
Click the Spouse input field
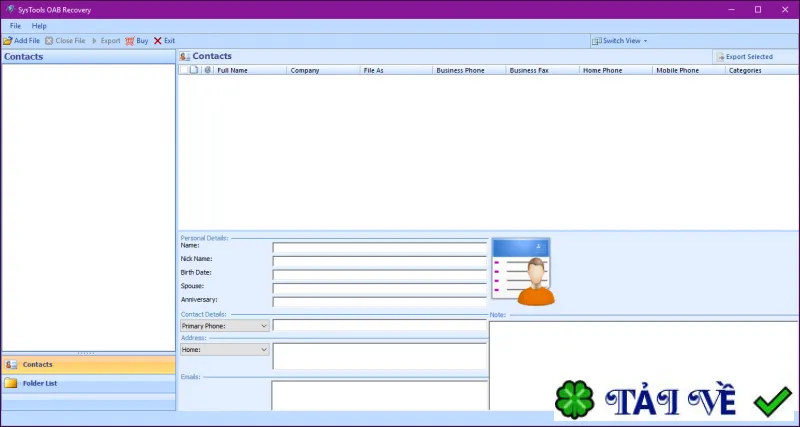coord(380,288)
